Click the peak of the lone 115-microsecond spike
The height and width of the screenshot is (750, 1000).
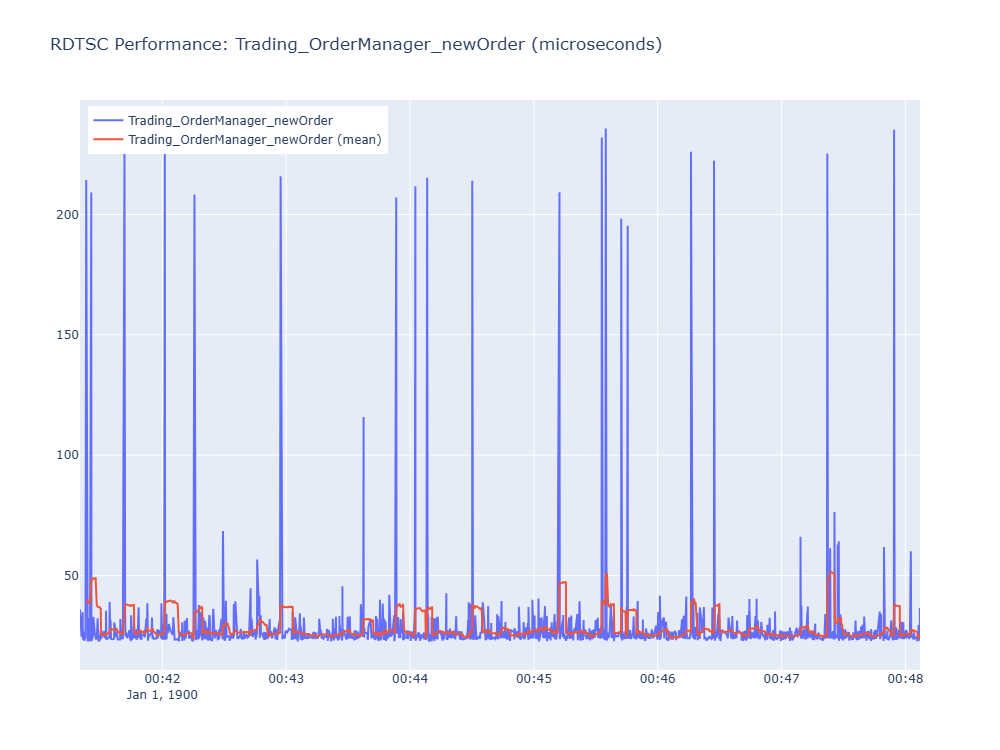(x=364, y=418)
